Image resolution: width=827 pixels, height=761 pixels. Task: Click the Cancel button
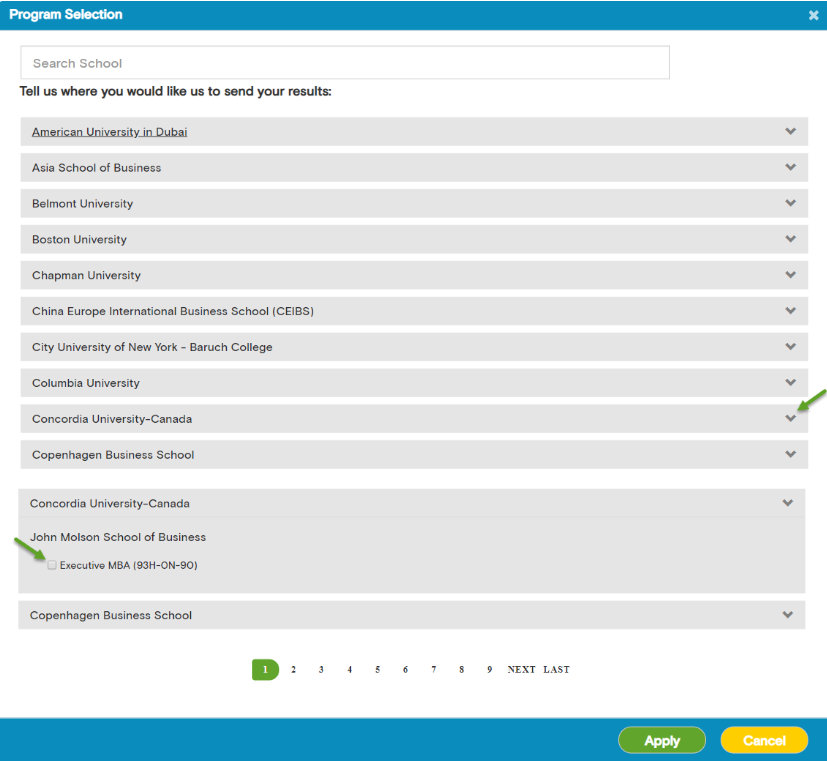pyautogui.click(x=763, y=740)
